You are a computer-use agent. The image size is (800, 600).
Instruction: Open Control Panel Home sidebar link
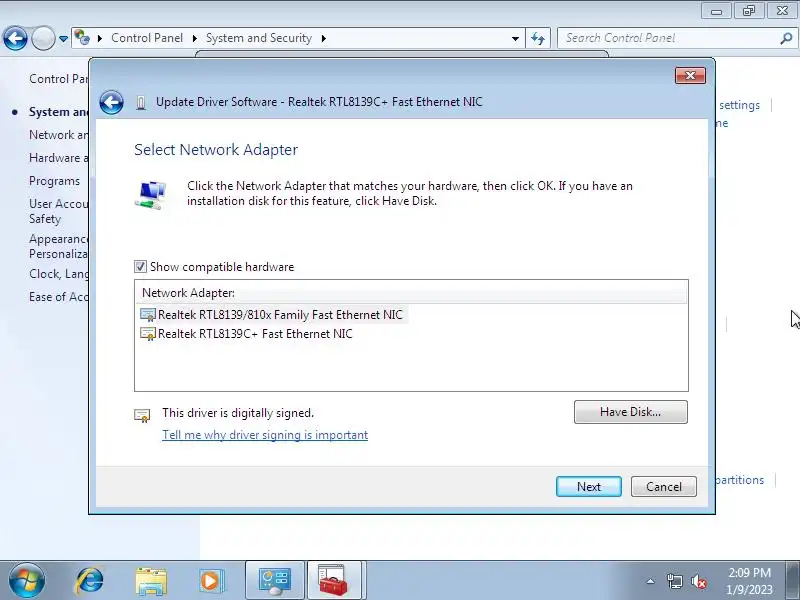tap(59, 79)
